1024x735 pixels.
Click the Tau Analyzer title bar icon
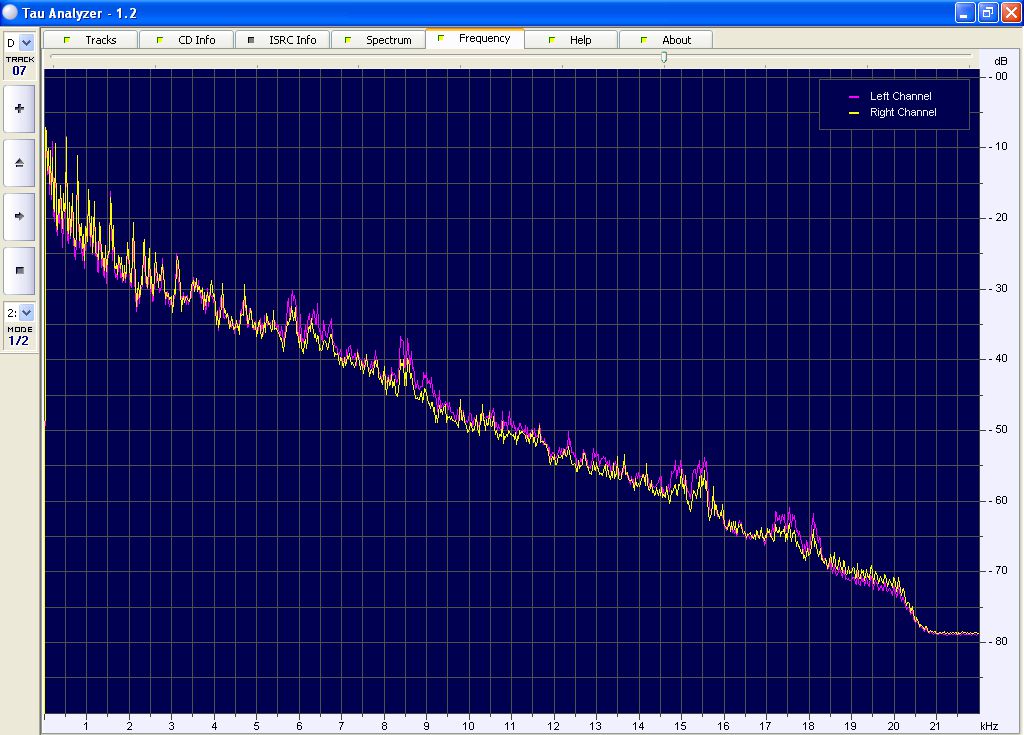click(x=11, y=12)
